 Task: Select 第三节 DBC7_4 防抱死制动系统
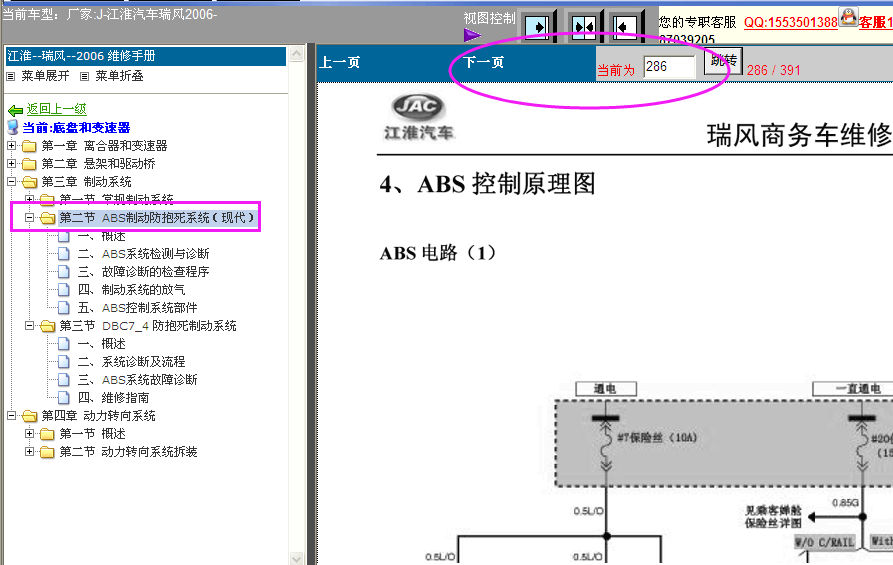(x=148, y=326)
